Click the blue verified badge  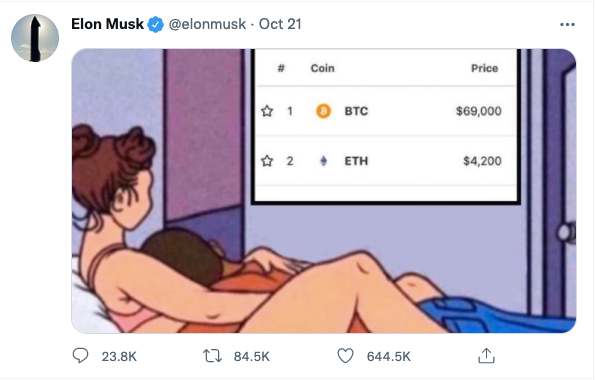point(155,25)
